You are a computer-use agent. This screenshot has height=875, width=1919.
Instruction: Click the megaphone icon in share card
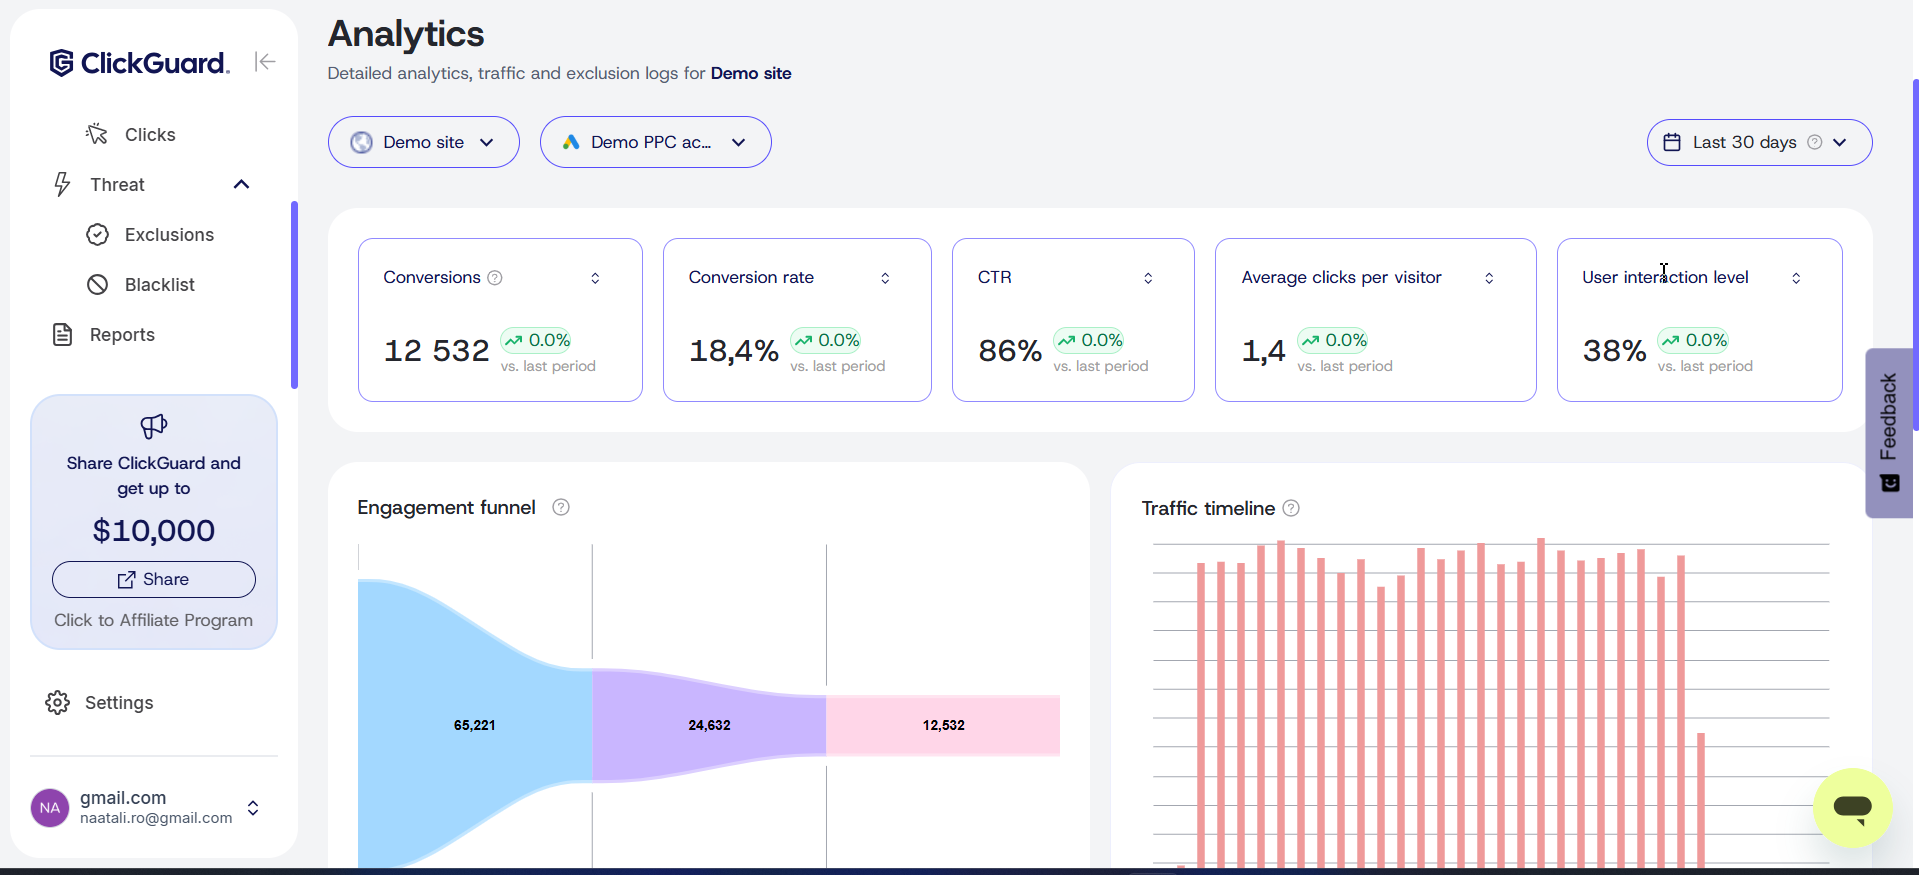point(154,427)
